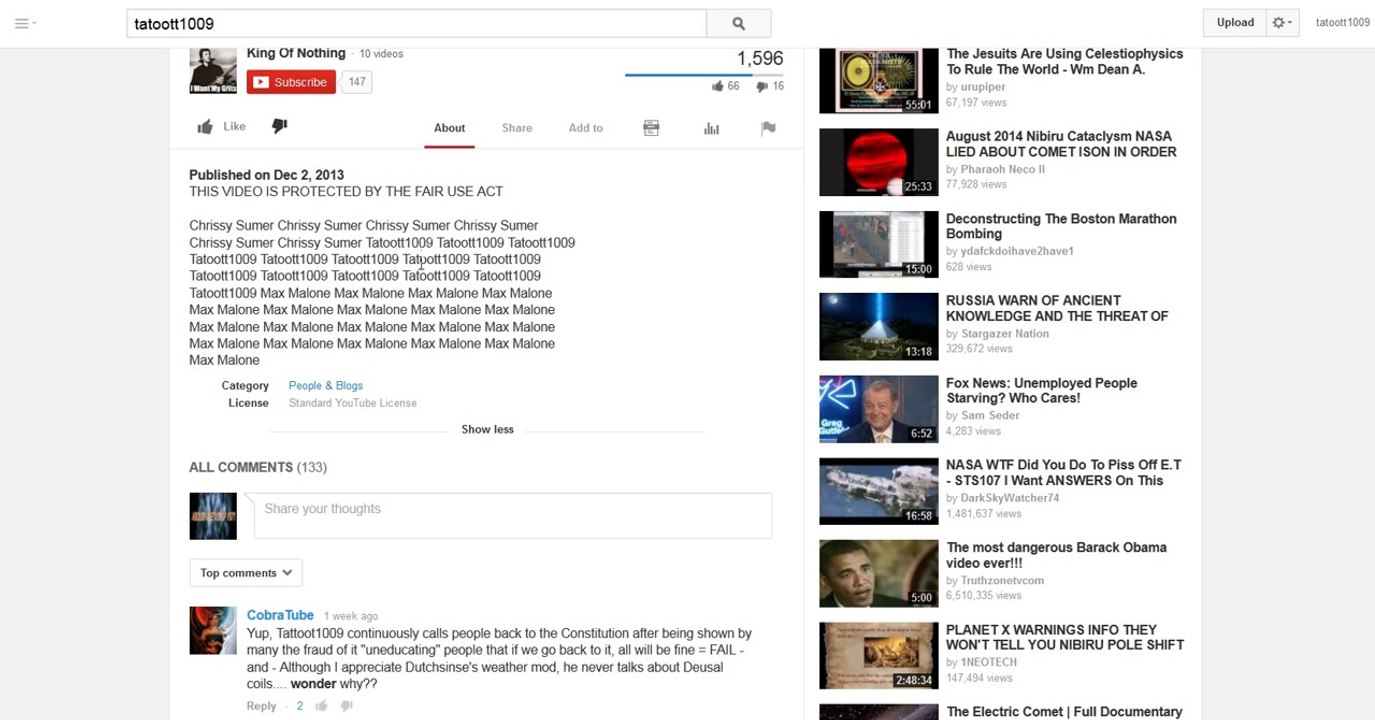Click 'by Stargazer Nation' uploader name
The image size is (1375, 720).
998,334
